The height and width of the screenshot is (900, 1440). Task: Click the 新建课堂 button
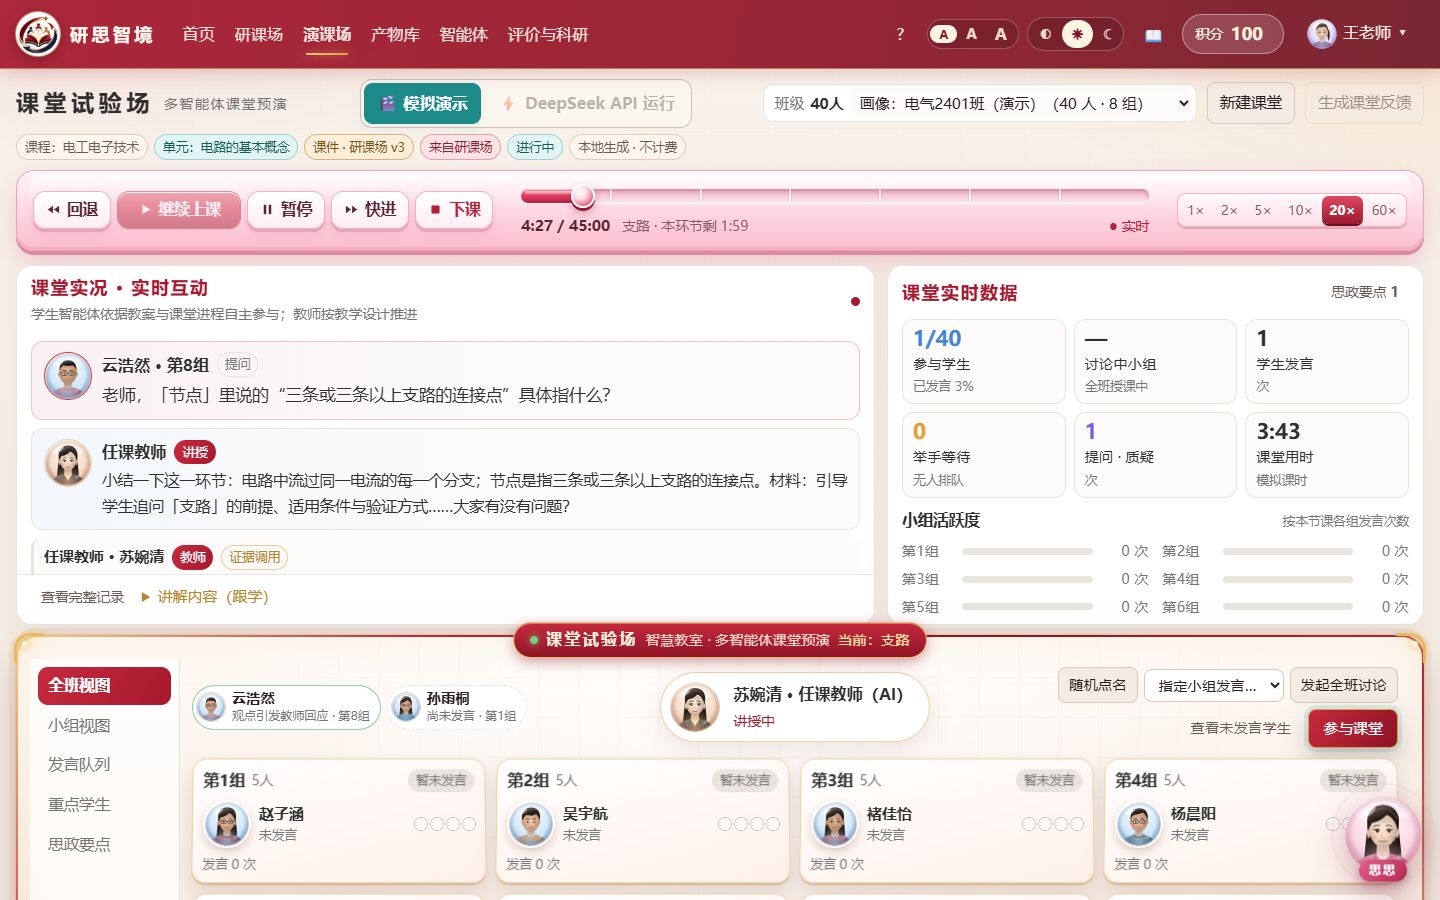coord(1251,103)
